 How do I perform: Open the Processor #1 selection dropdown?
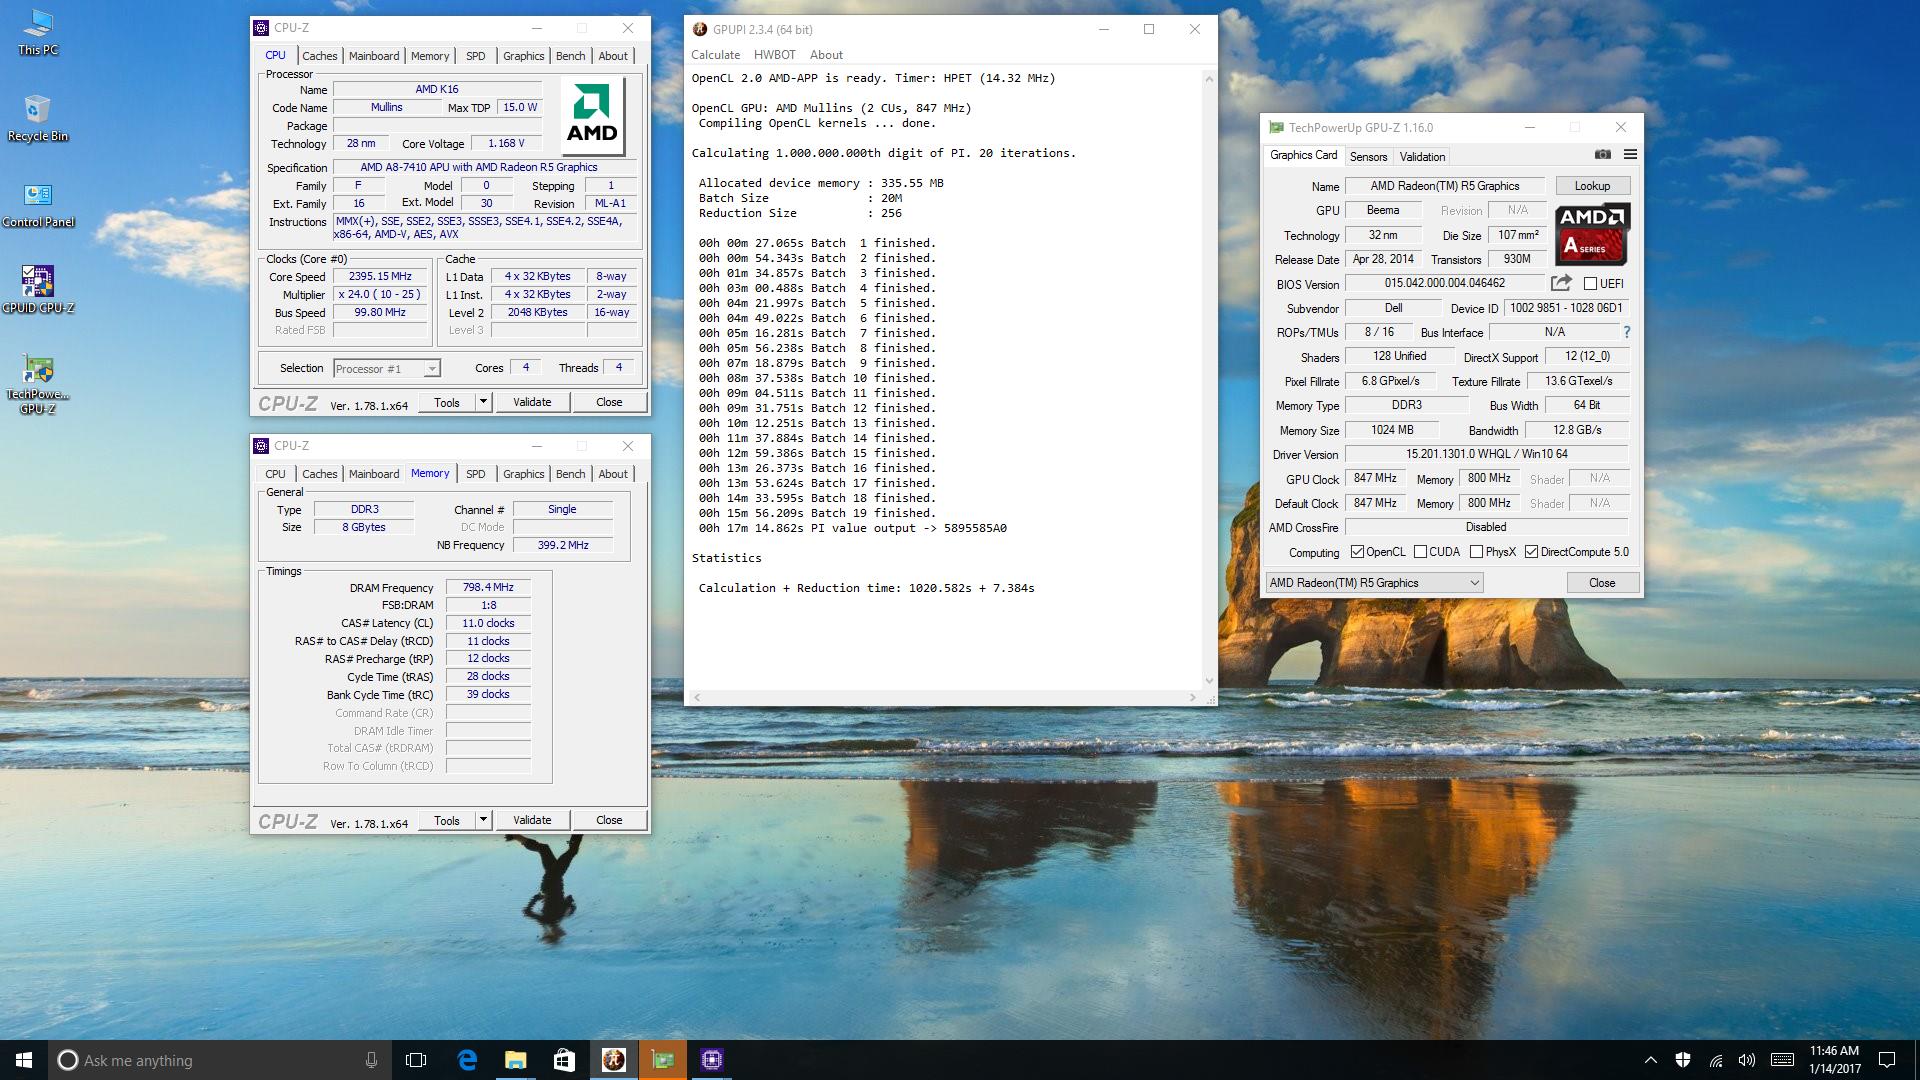[386, 369]
